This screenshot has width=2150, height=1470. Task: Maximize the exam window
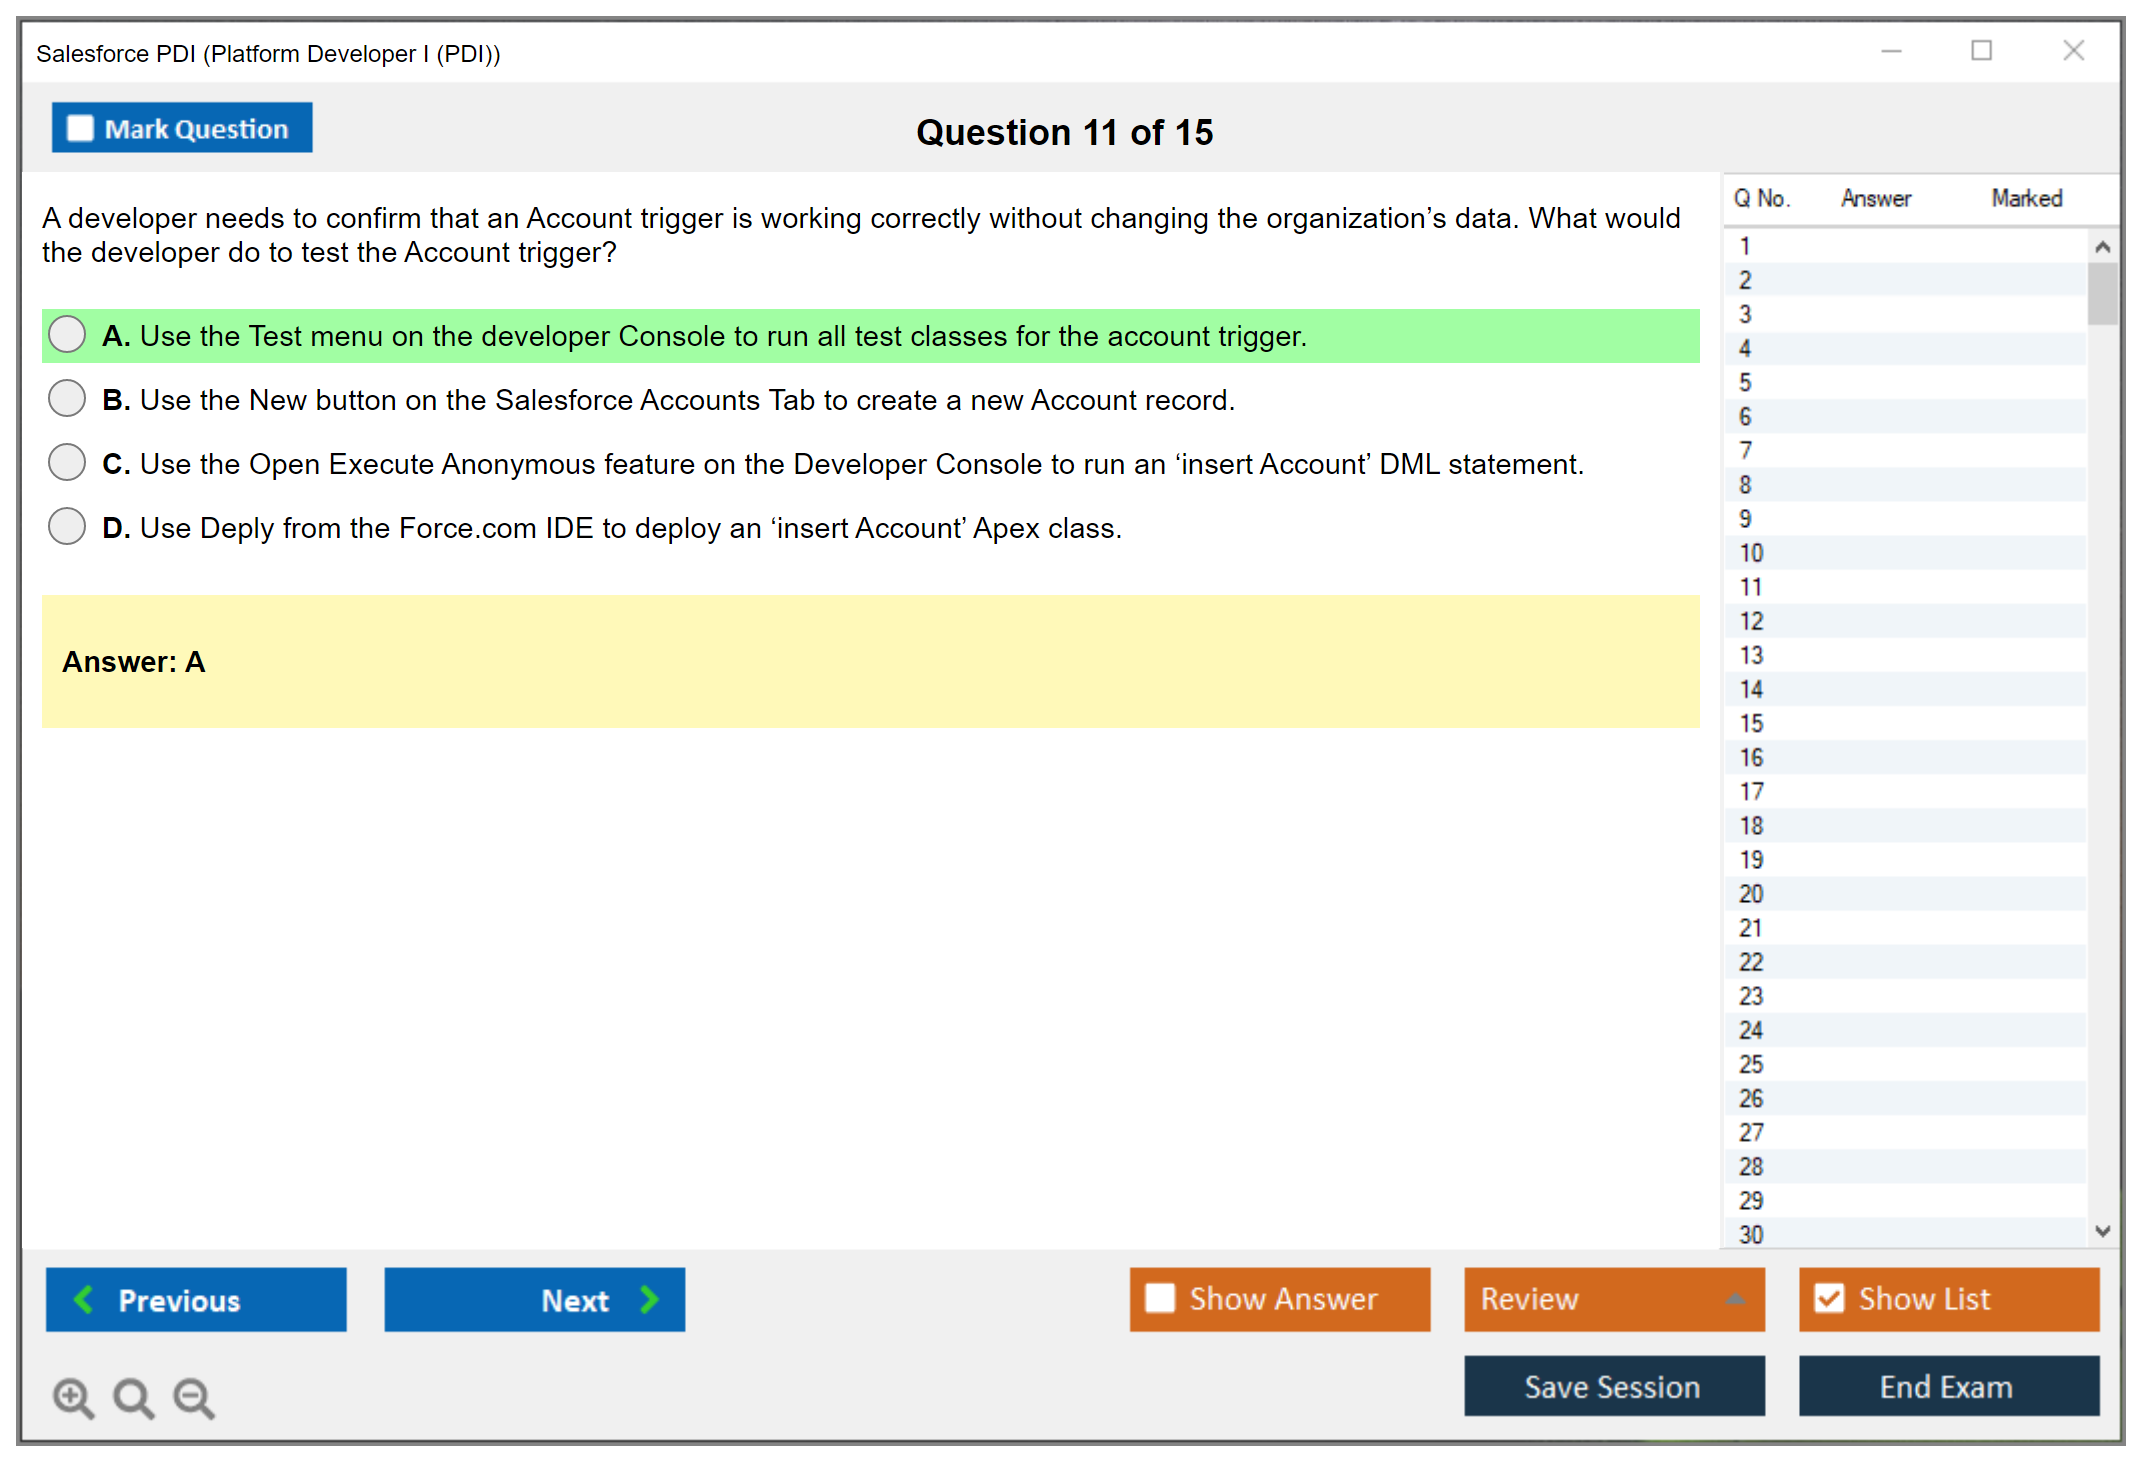tap(1981, 51)
